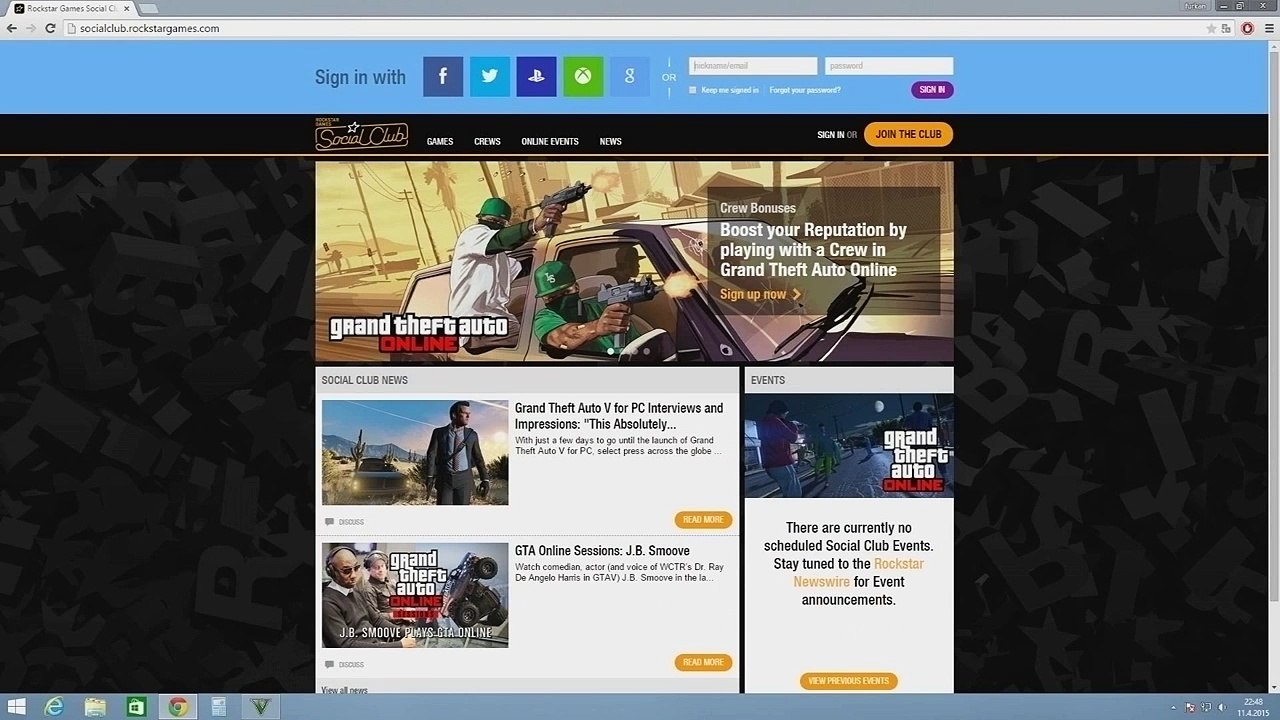The image size is (1280, 720).
Task: Toggle the Keep me signed in checkbox
Action: (692, 90)
